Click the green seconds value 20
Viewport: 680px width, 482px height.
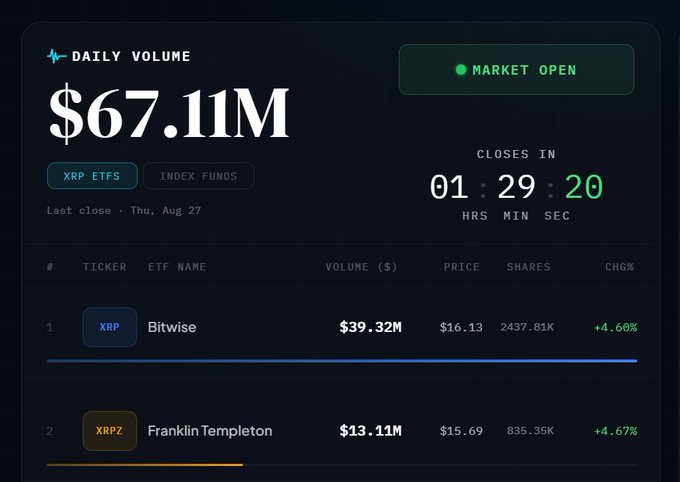click(x=584, y=187)
